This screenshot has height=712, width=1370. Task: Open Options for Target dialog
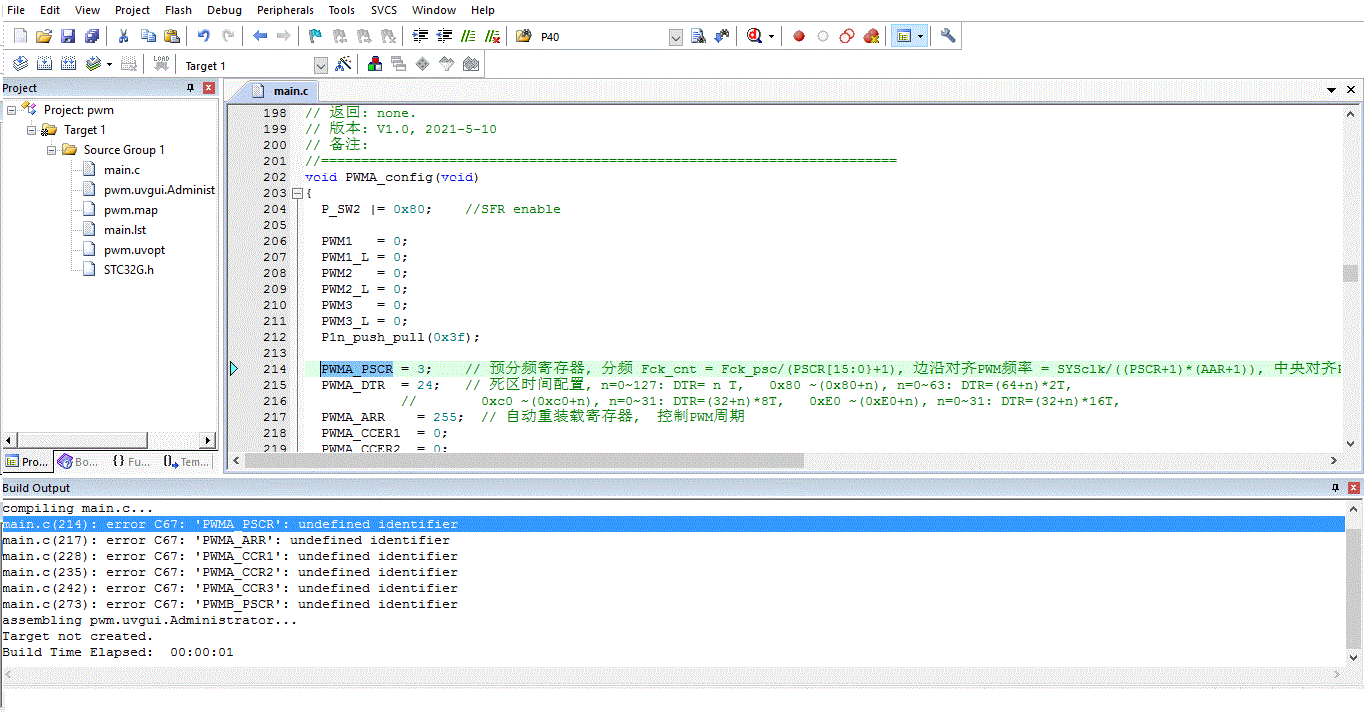coord(343,64)
